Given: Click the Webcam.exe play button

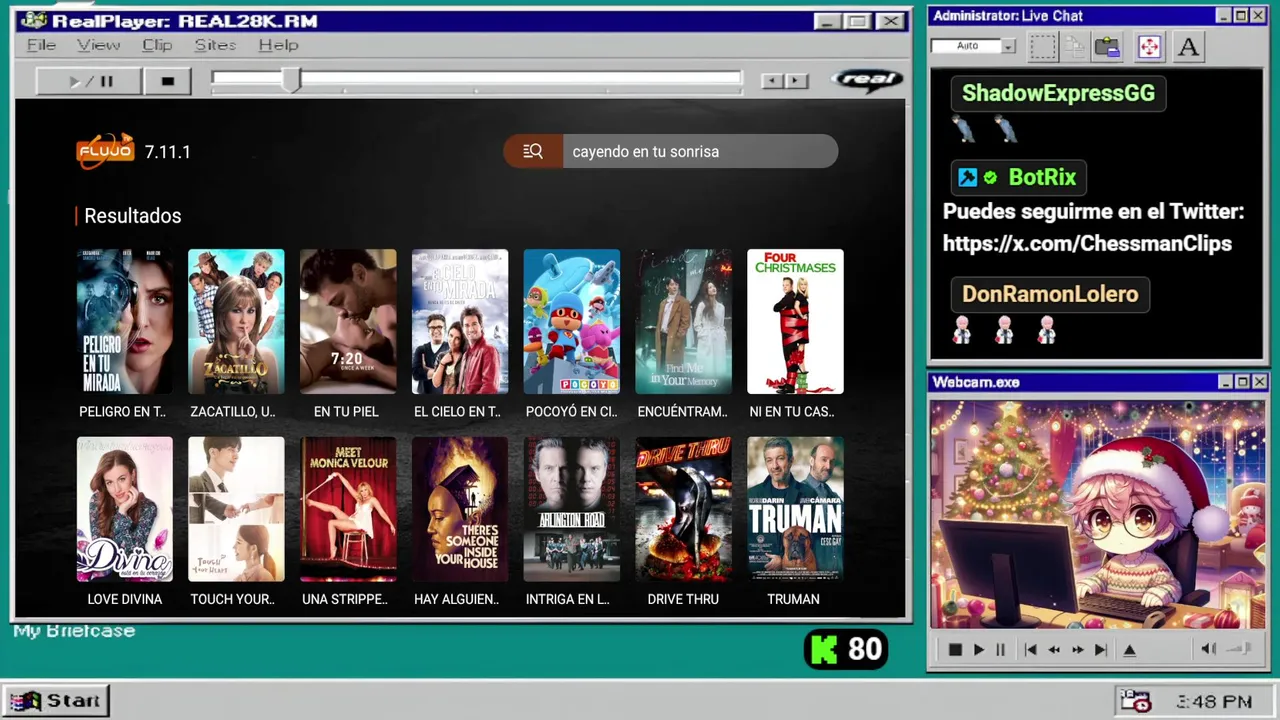Looking at the screenshot, I should tap(978, 649).
